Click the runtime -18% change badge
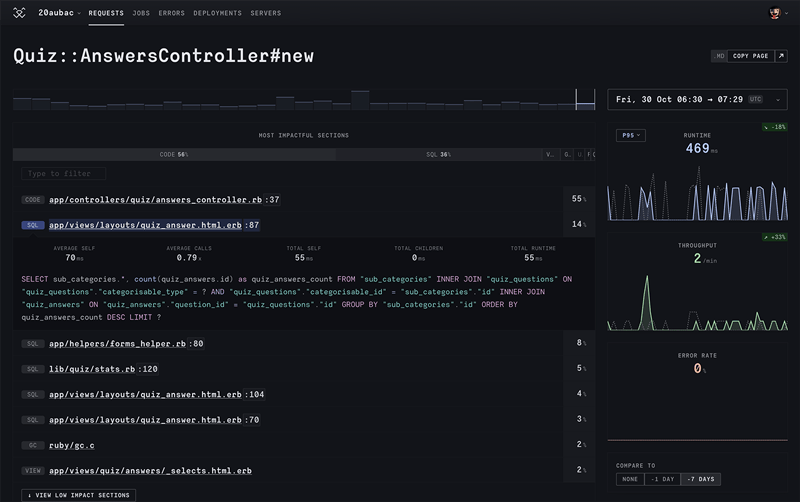This screenshot has width=800, height=502. pyautogui.click(x=774, y=127)
